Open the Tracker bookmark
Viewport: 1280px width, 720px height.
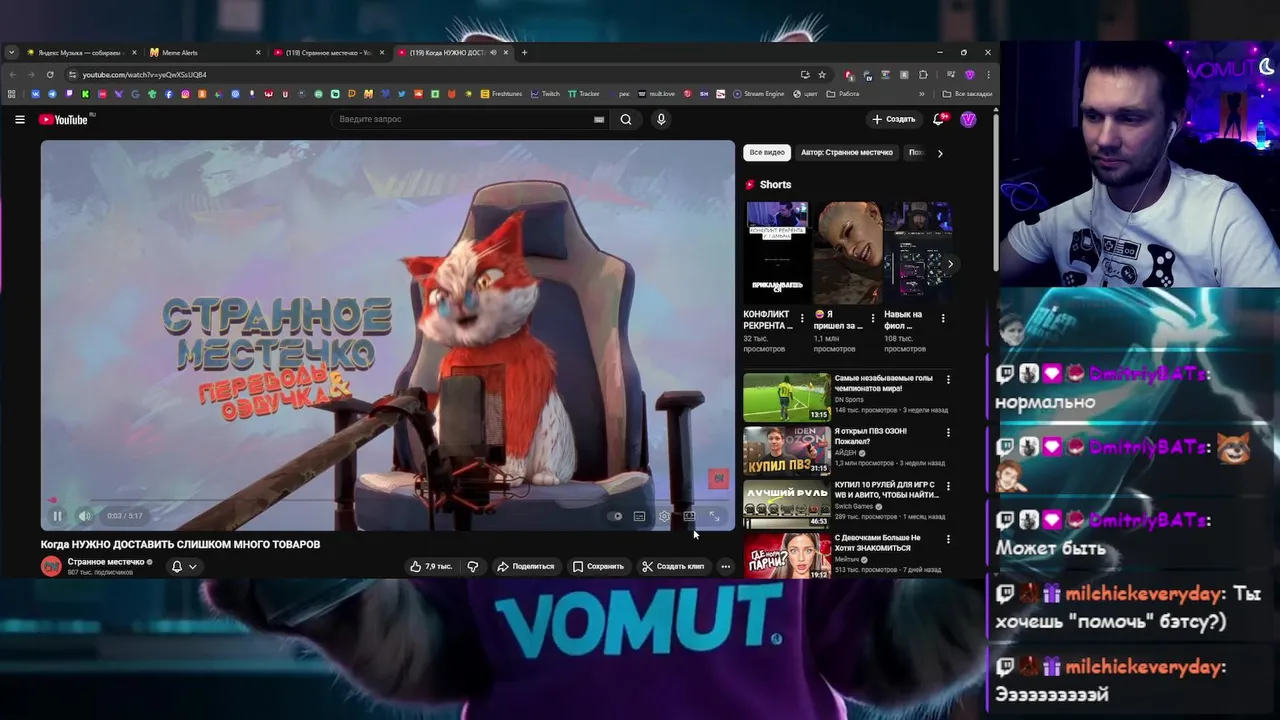coord(584,94)
